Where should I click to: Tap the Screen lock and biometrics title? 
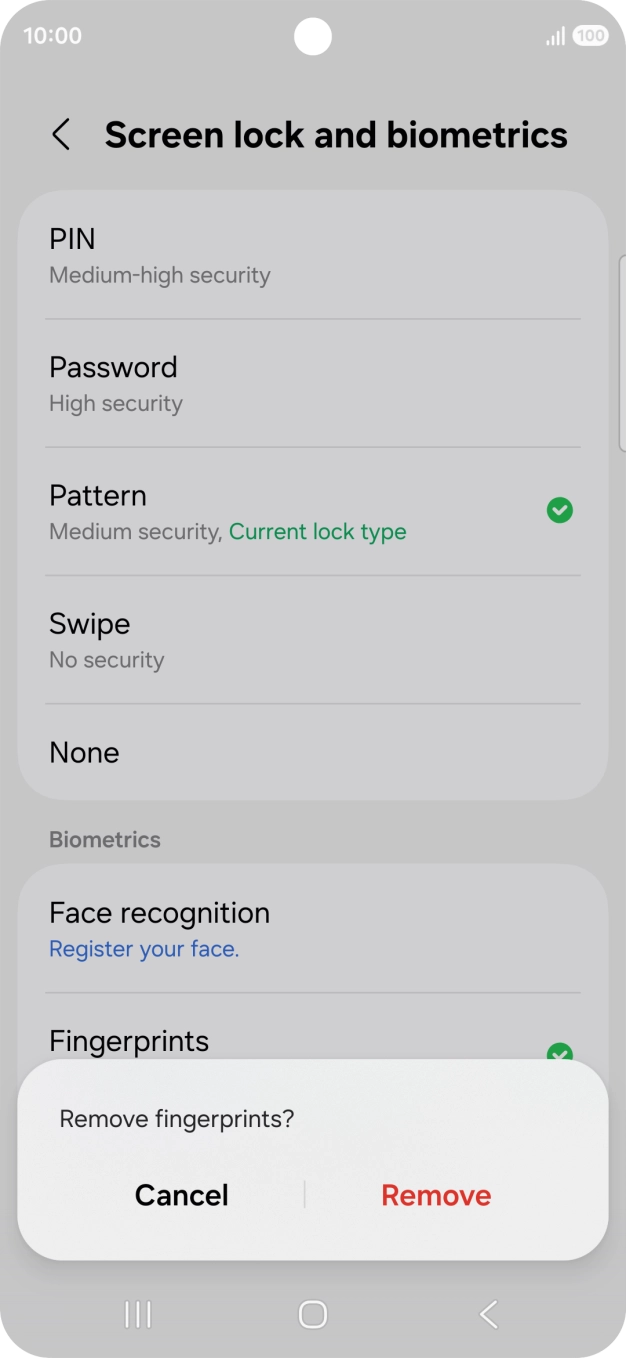(336, 135)
